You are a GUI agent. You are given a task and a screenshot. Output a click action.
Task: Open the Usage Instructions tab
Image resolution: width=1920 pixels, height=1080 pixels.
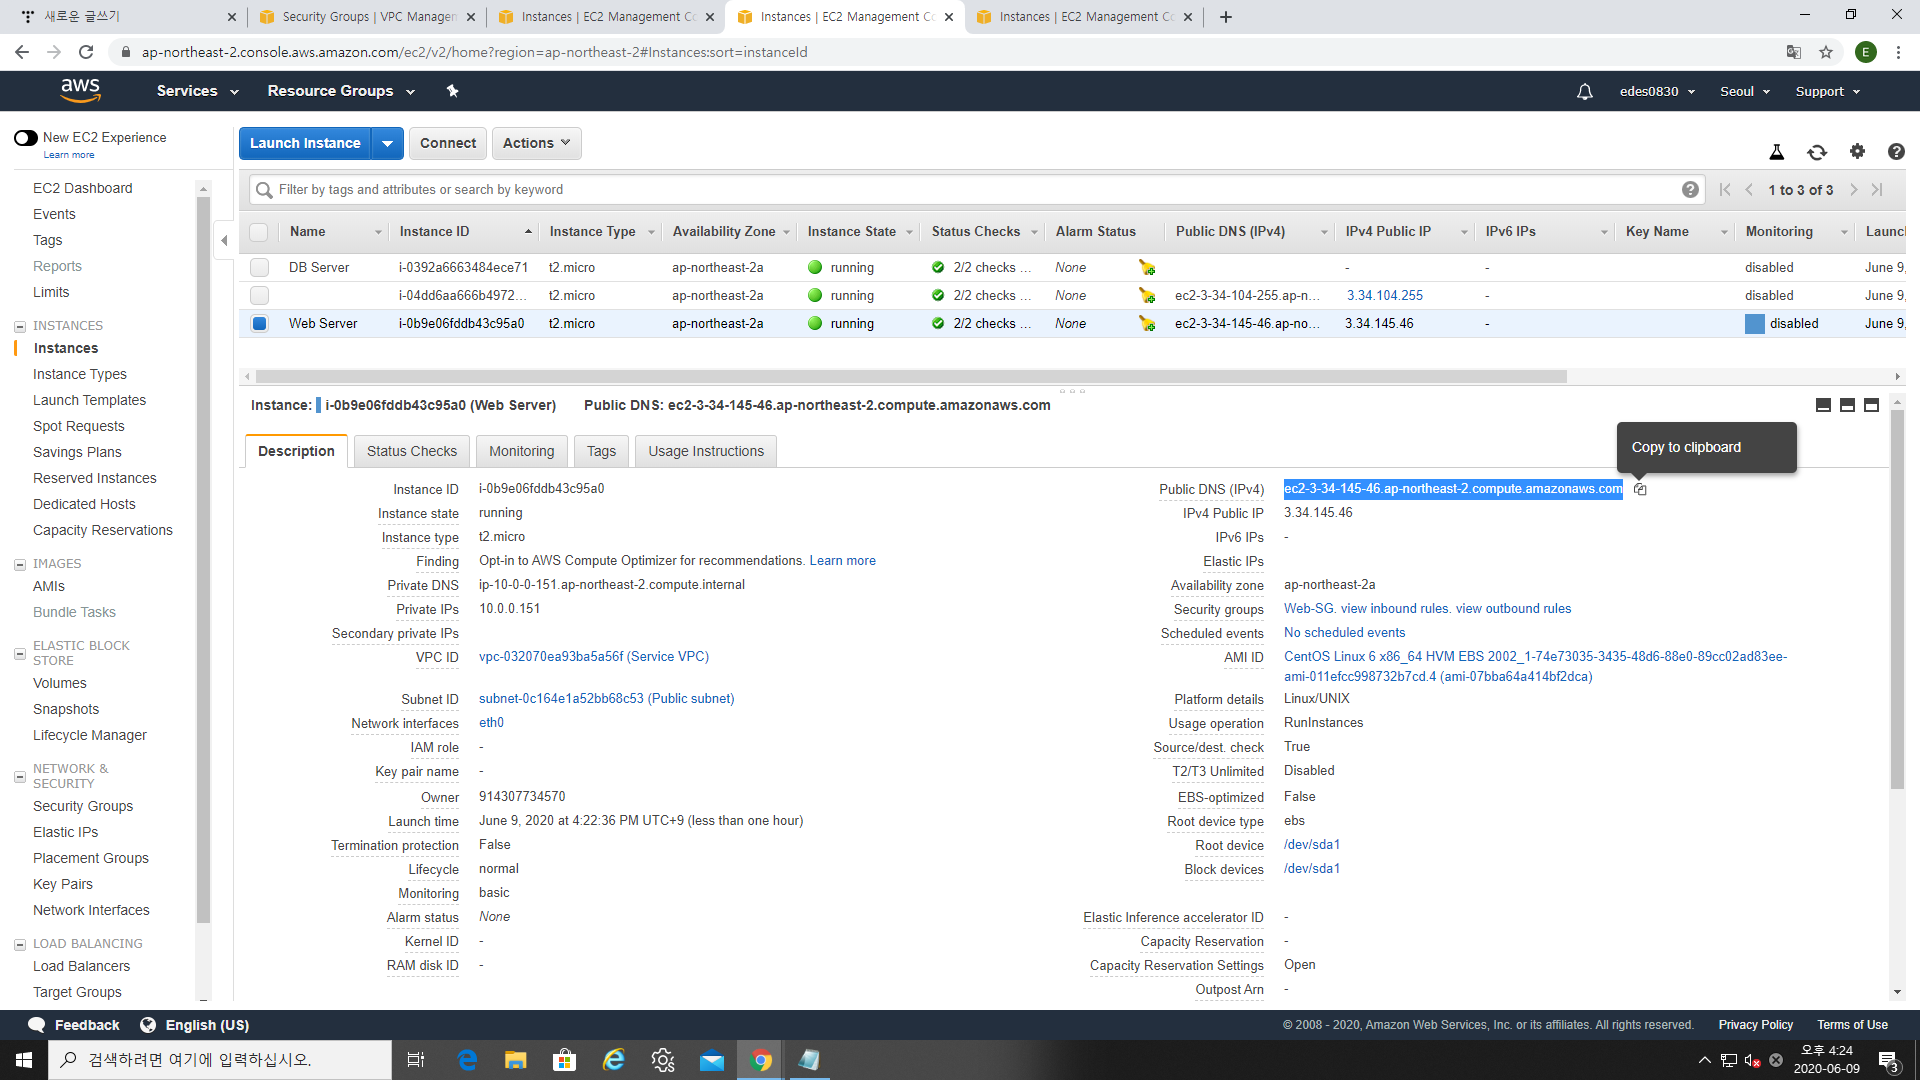click(x=706, y=451)
